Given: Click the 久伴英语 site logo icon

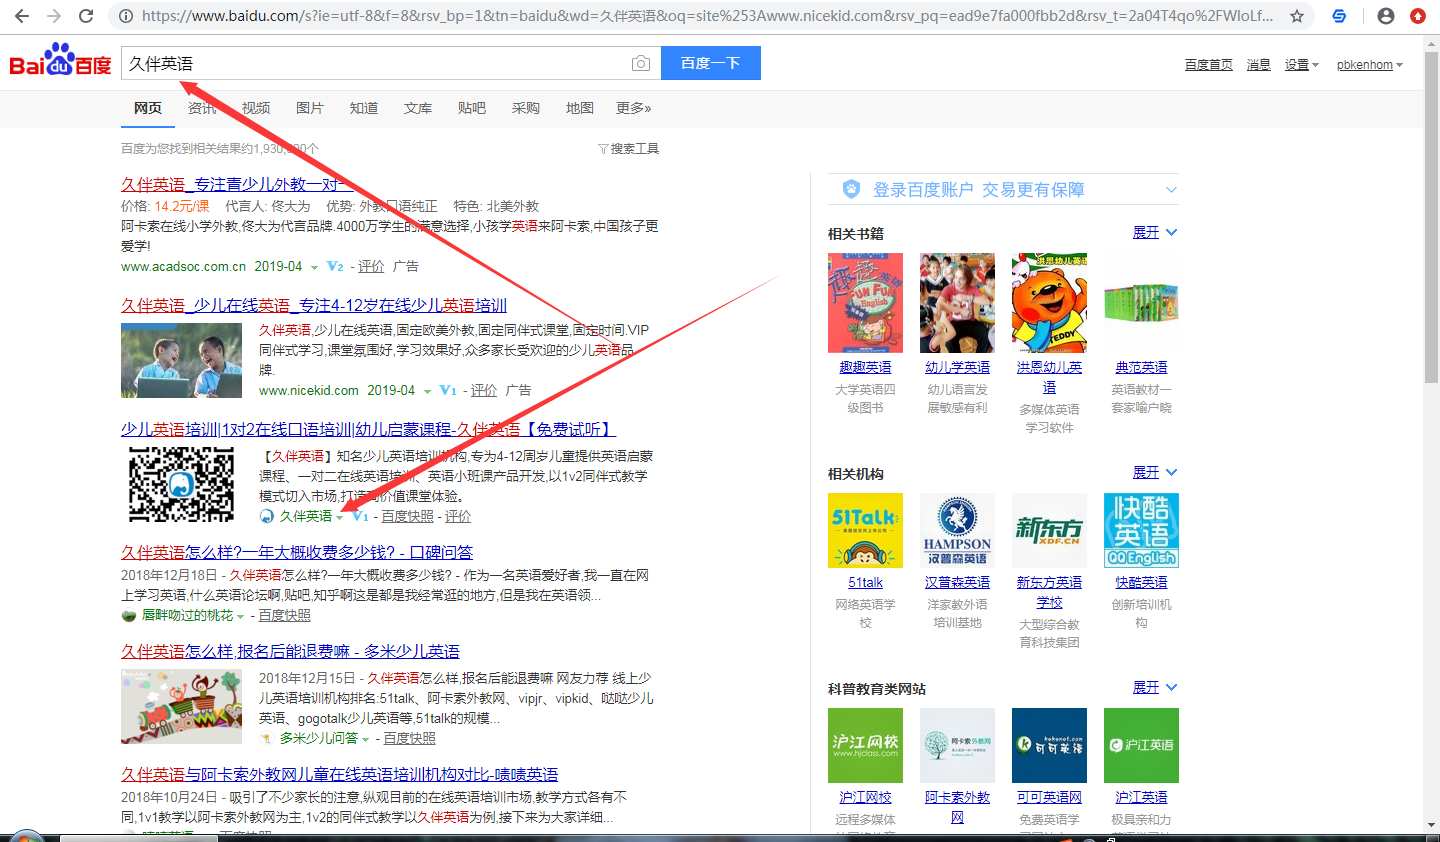Looking at the screenshot, I should pos(267,516).
